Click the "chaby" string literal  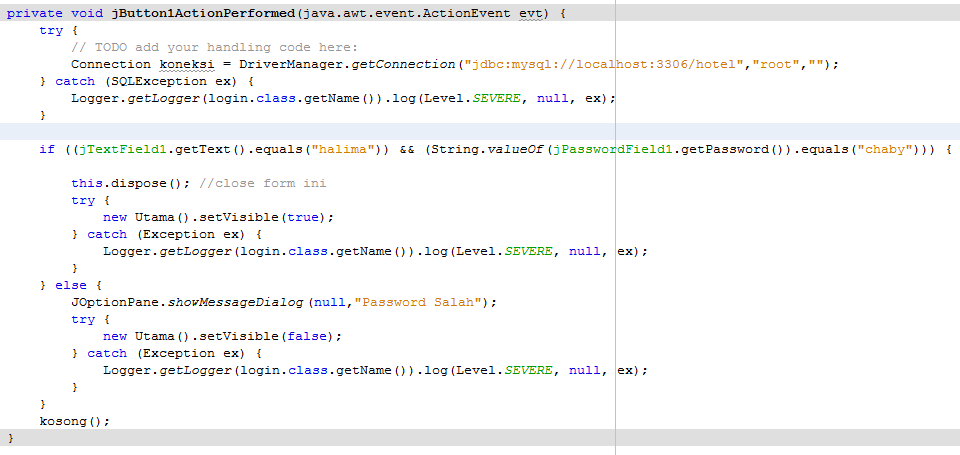click(x=884, y=149)
